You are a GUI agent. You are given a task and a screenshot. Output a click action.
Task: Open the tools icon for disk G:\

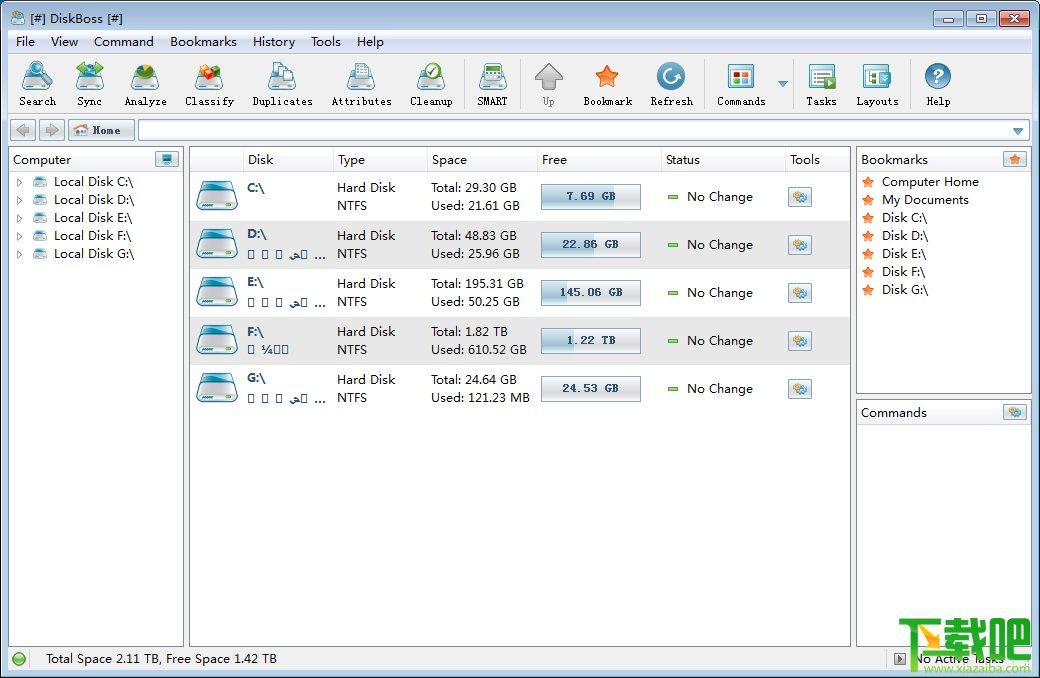(800, 389)
